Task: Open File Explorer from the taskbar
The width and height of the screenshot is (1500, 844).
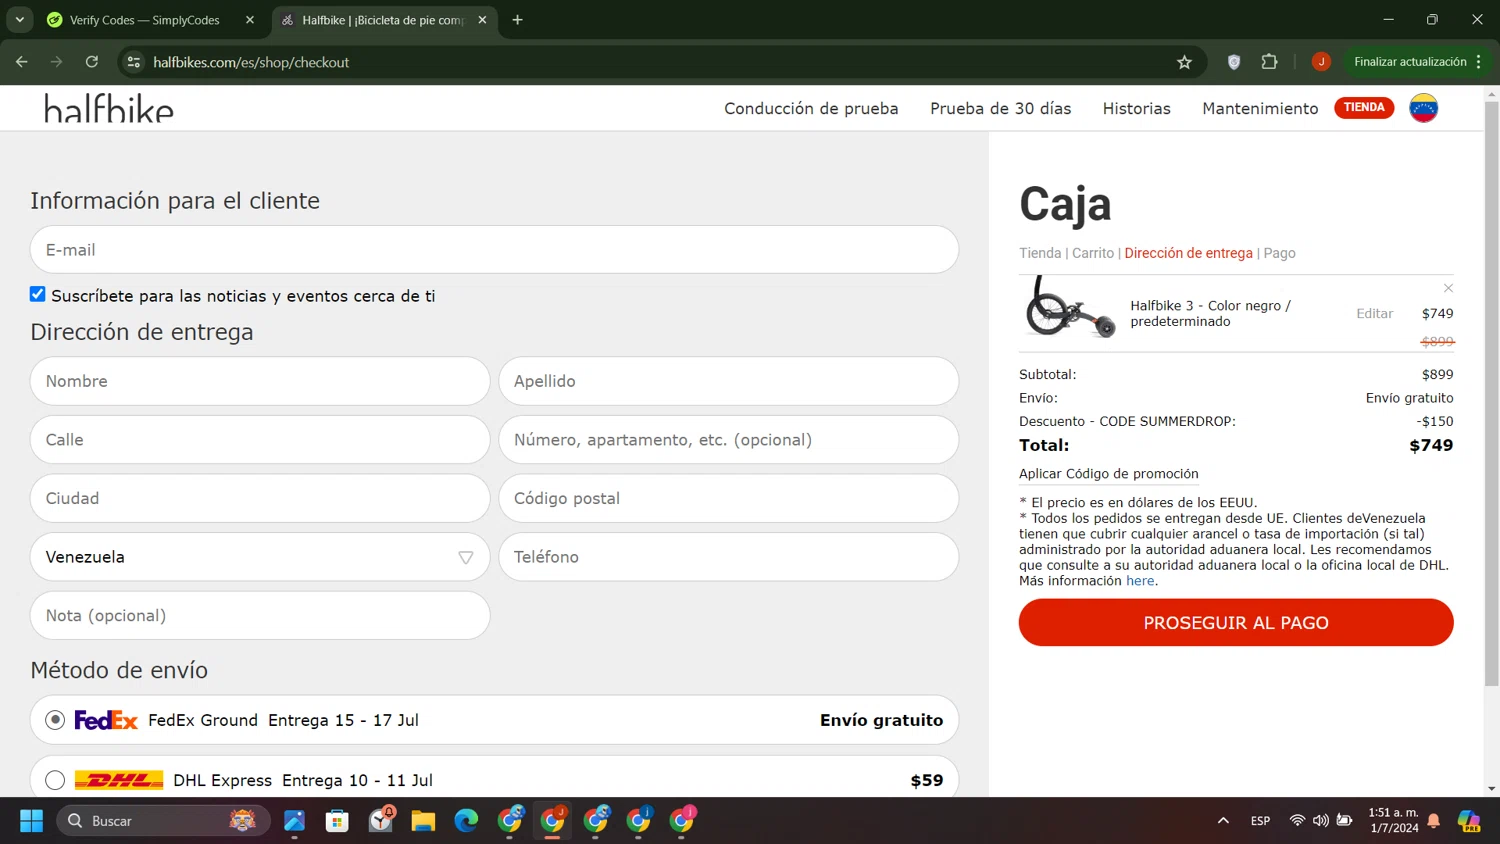Action: click(423, 821)
